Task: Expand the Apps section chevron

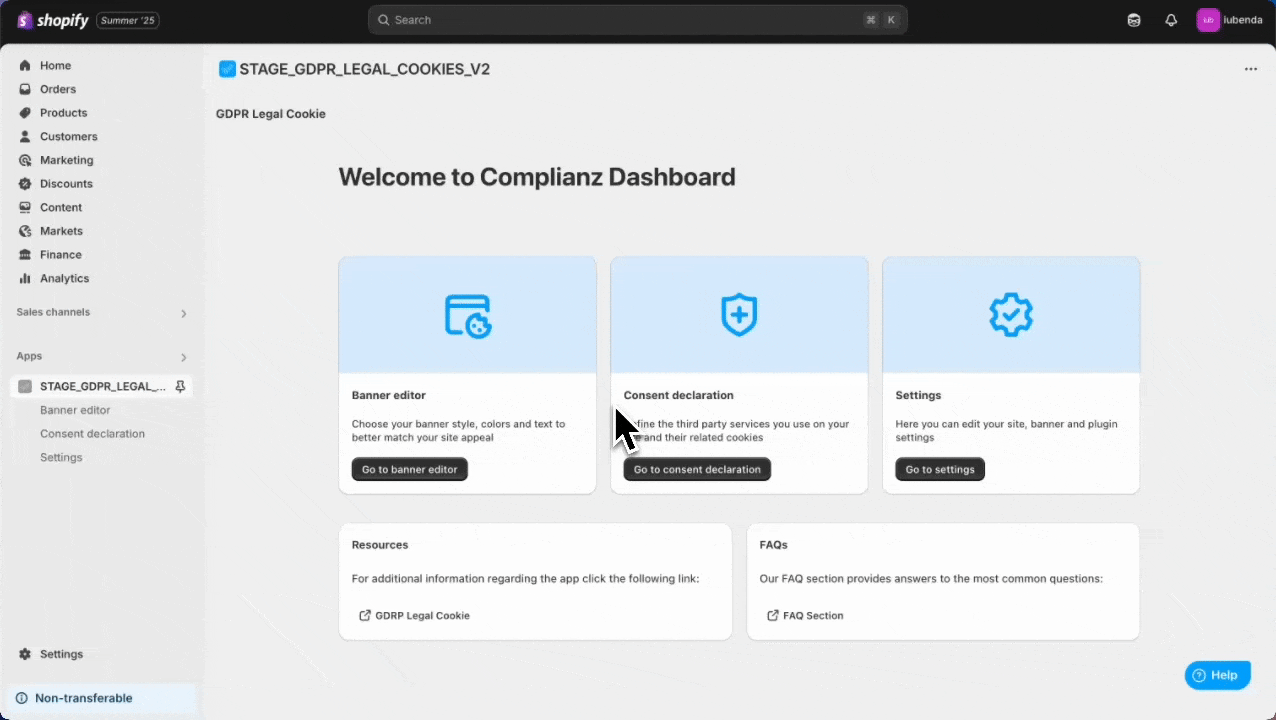Action: point(183,357)
